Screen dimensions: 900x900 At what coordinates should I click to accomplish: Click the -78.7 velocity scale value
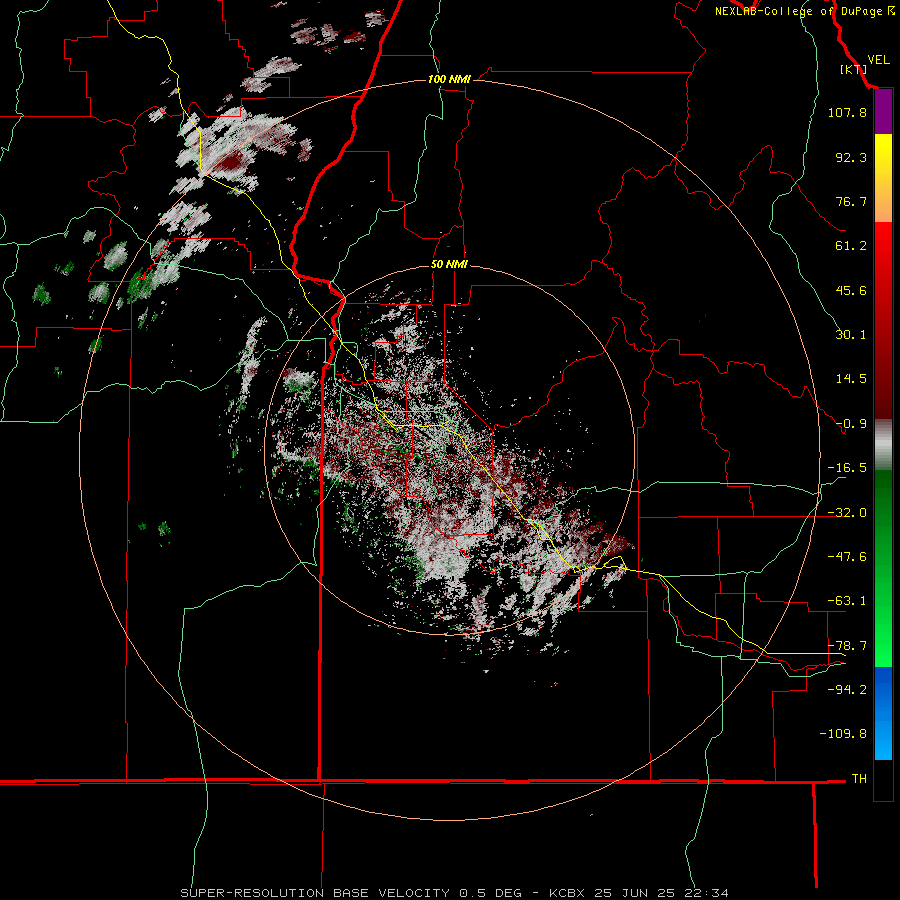pos(847,646)
